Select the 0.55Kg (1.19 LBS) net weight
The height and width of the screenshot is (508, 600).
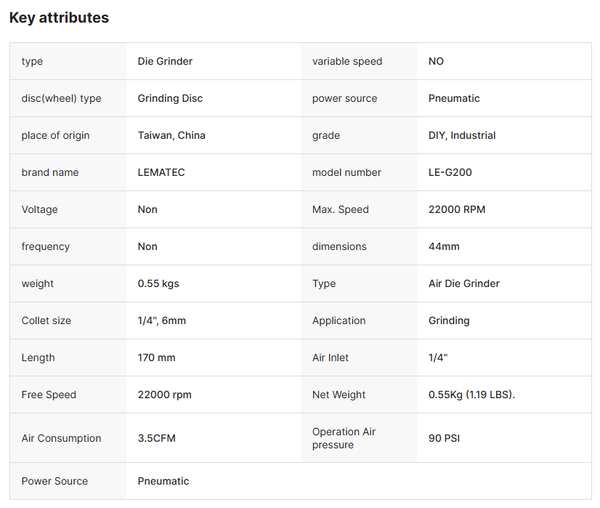tap(472, 395)
